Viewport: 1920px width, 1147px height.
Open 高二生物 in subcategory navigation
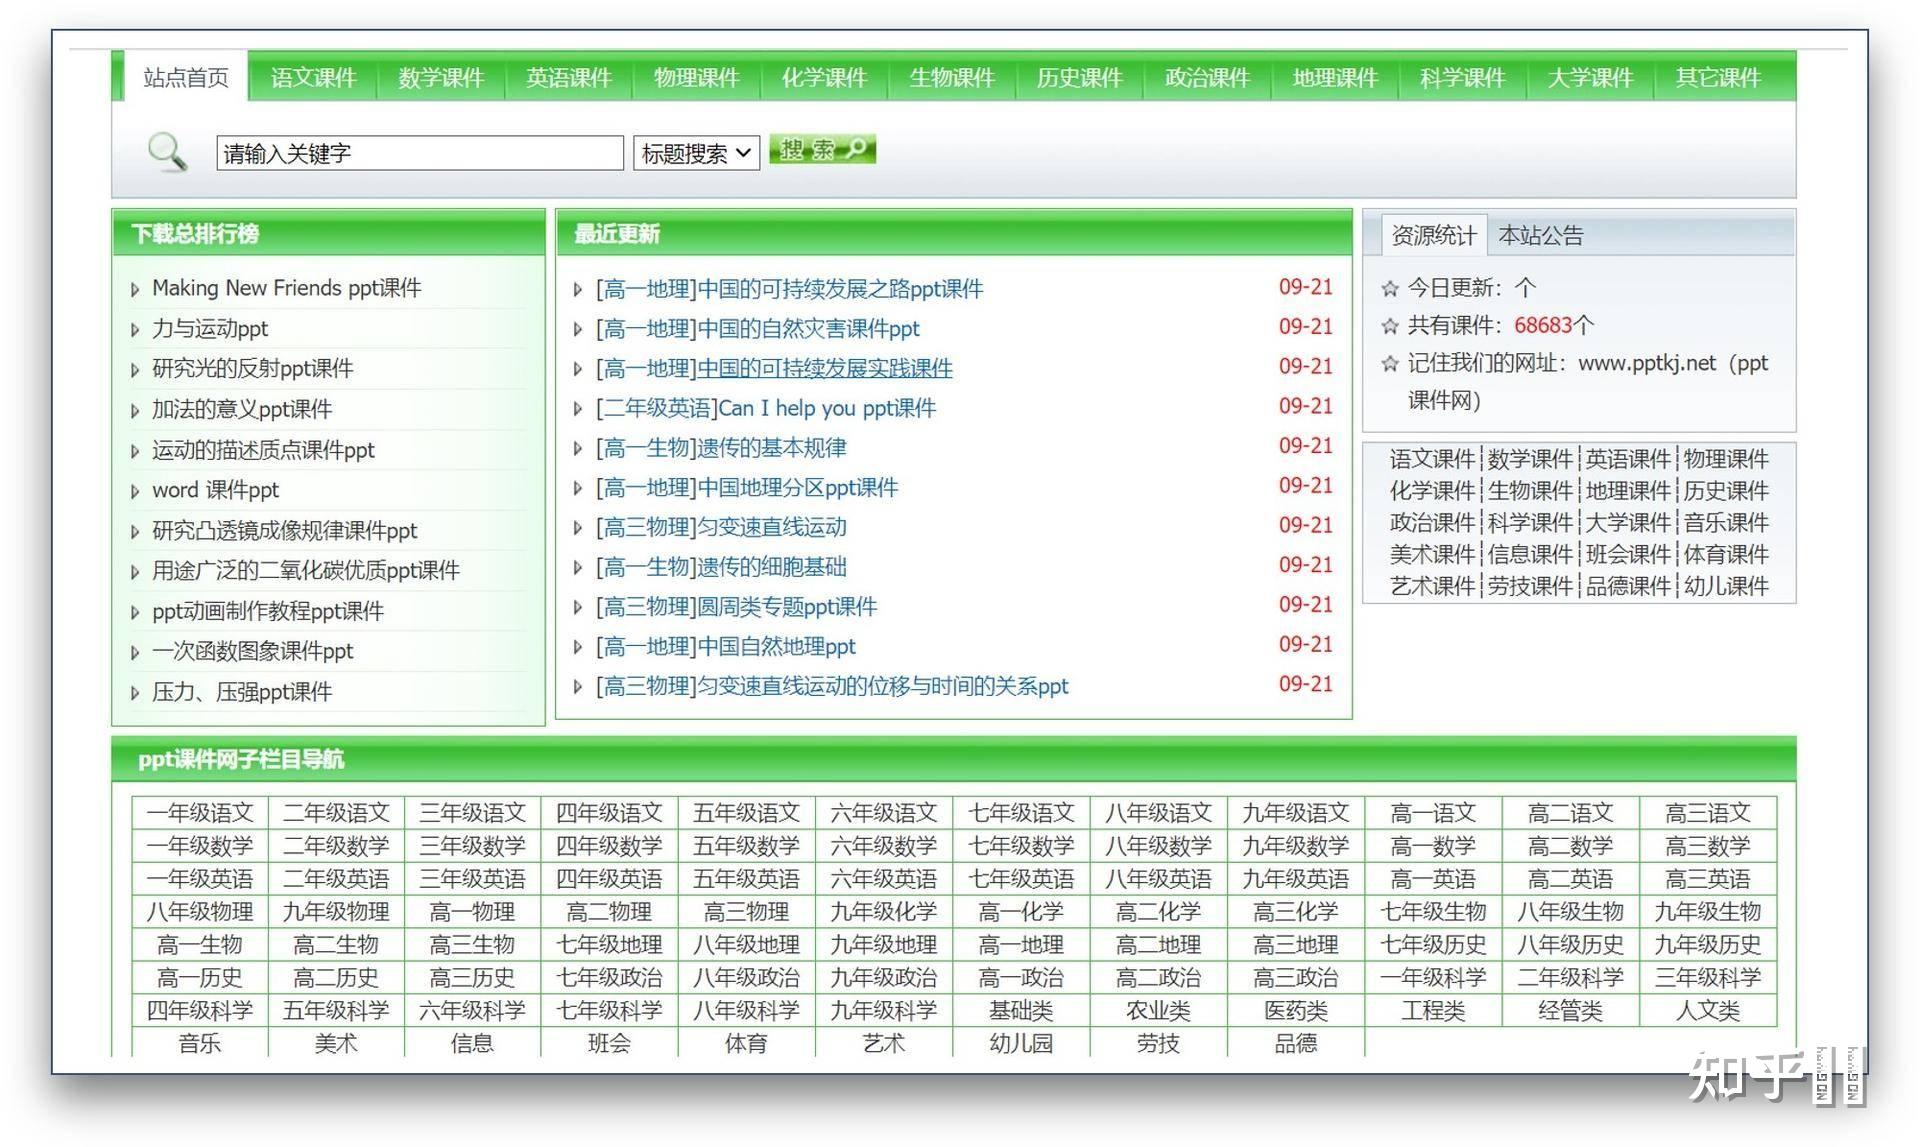tap(336, 945)
